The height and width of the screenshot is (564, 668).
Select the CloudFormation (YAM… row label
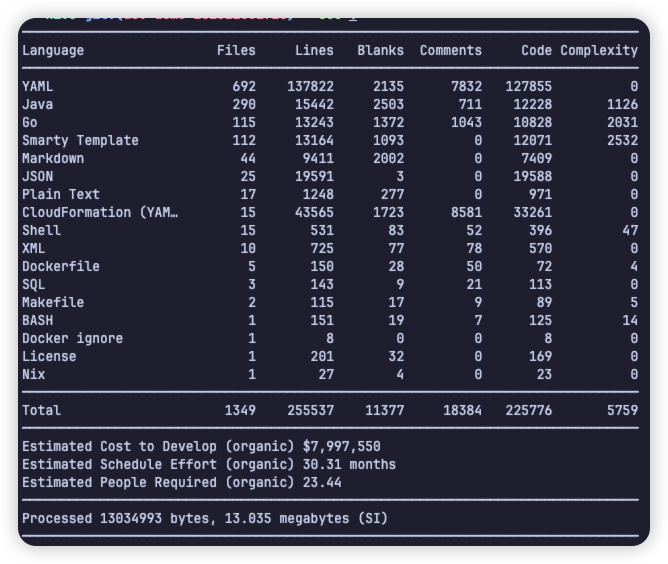point(100,212)
